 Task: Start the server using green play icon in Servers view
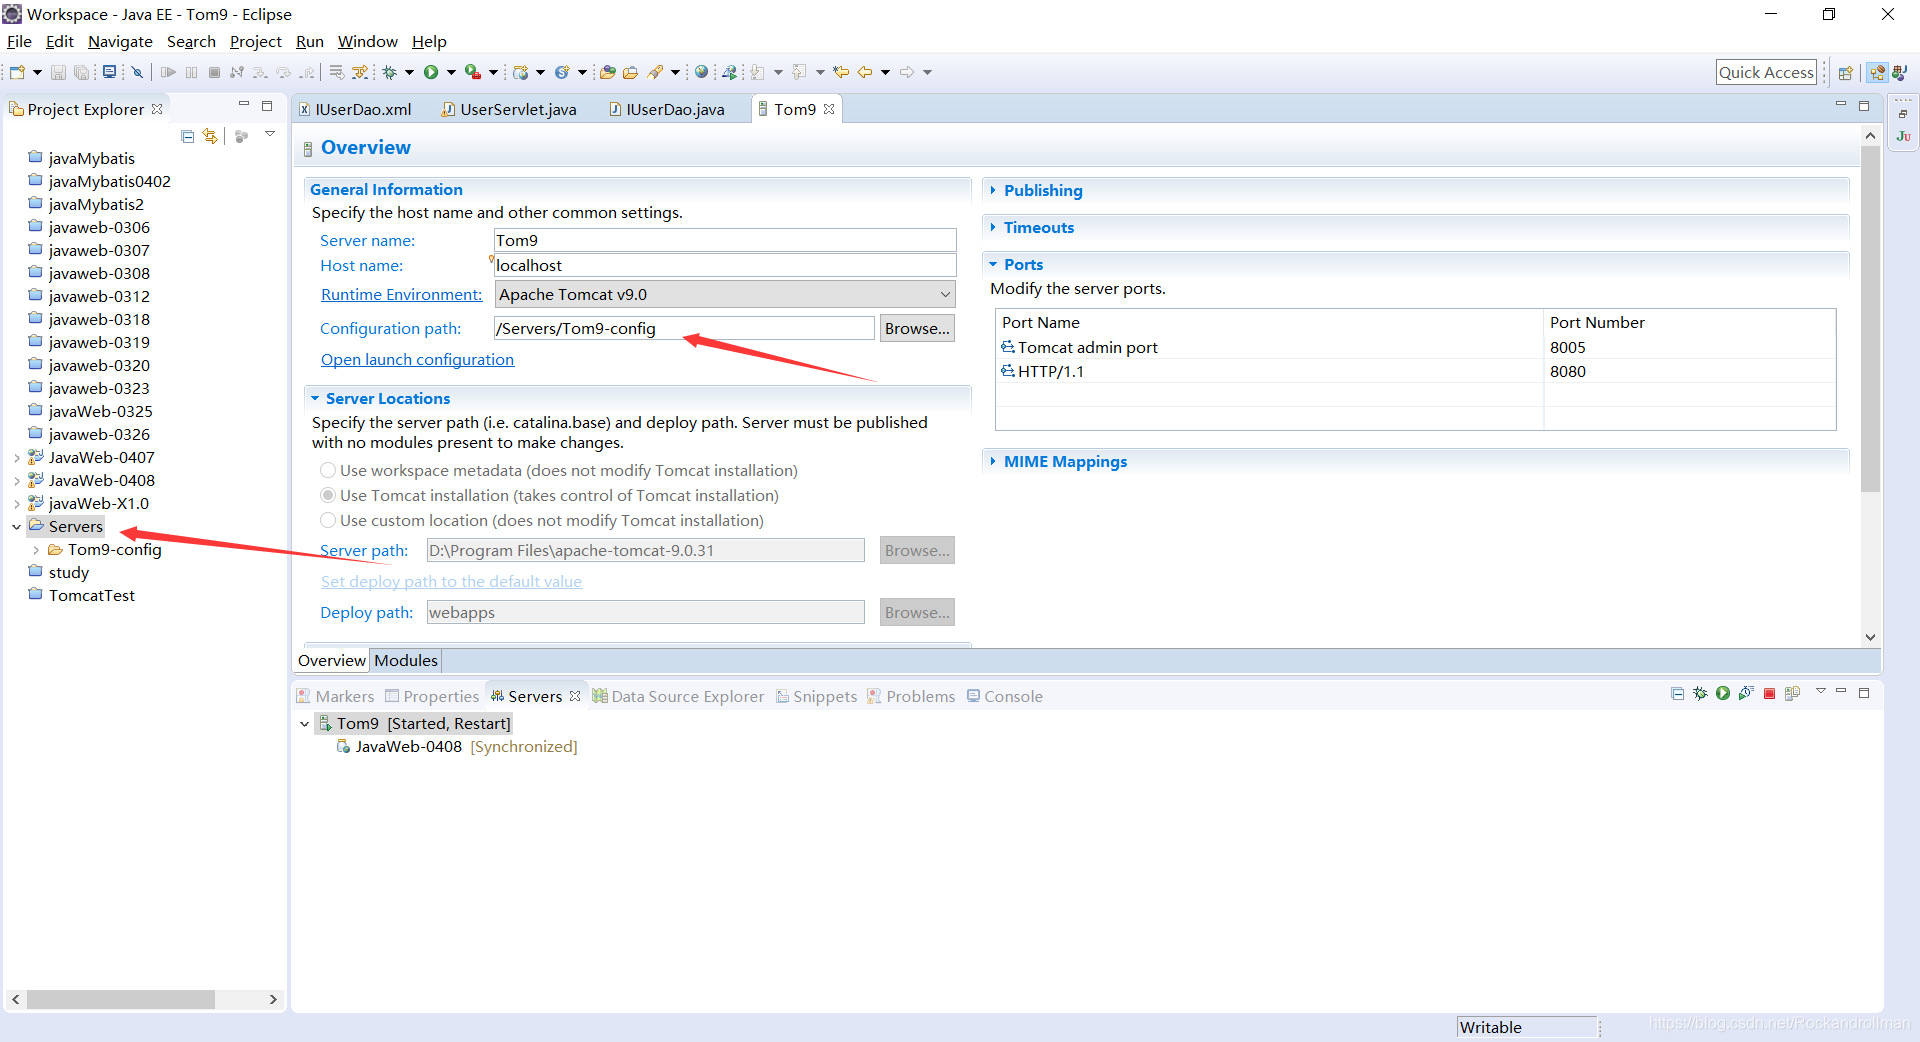click(x=1723, y=693)
